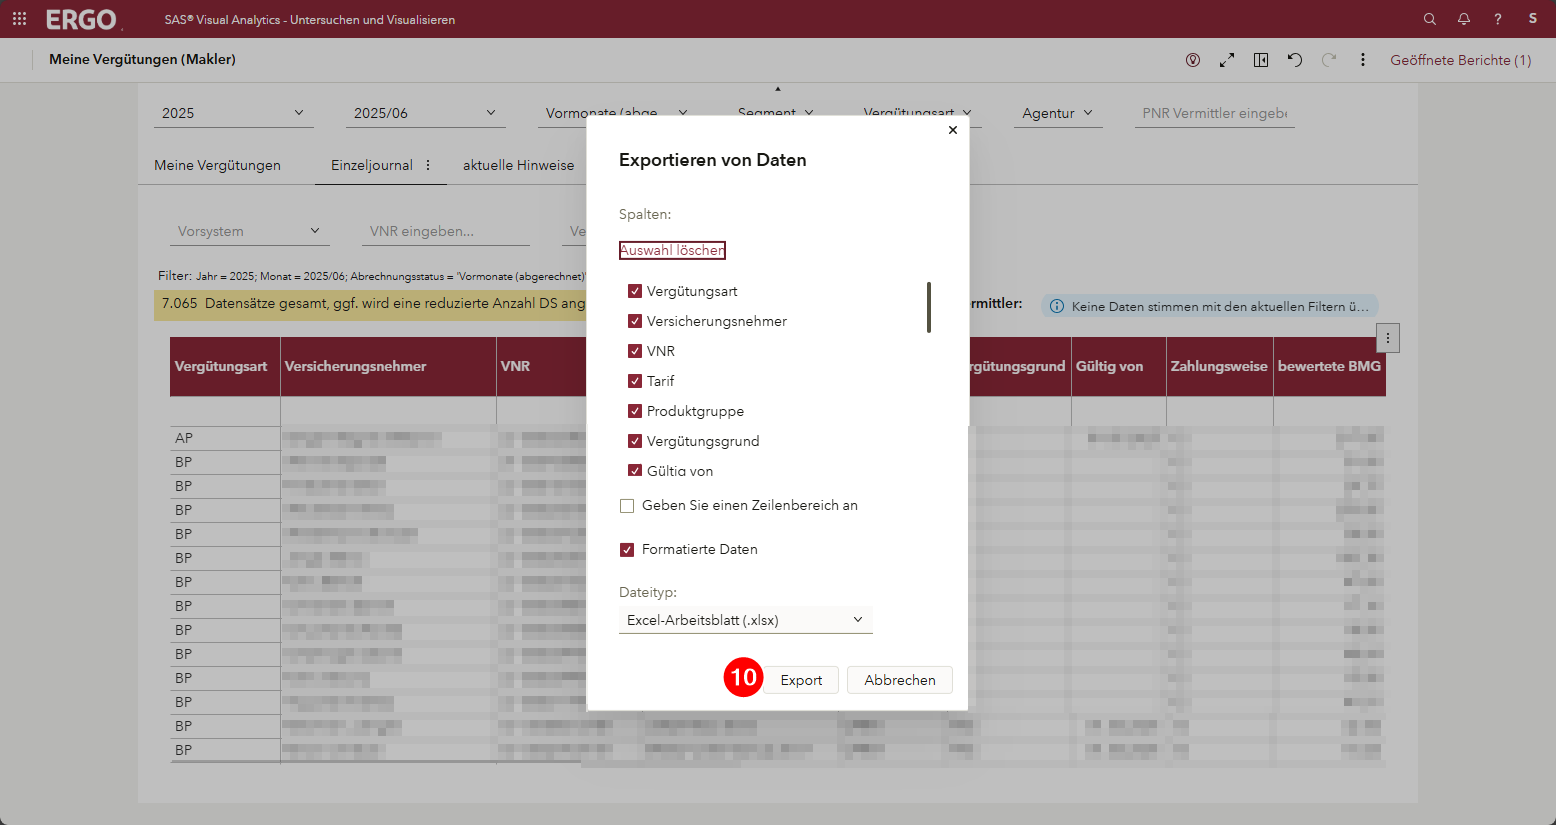The image size is (1556, 825).
Task: Sort by Vergütungsart column header
Action: [x=225, y=366]
